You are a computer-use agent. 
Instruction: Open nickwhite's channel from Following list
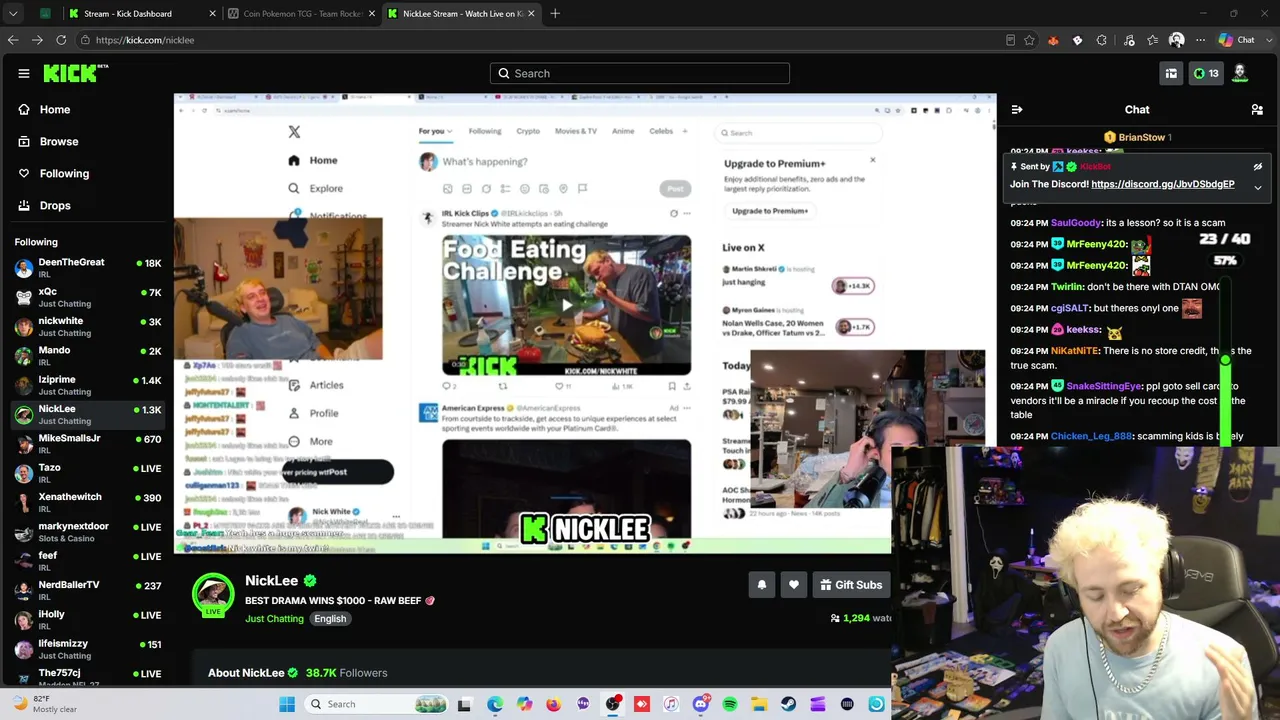click(88, 326)
